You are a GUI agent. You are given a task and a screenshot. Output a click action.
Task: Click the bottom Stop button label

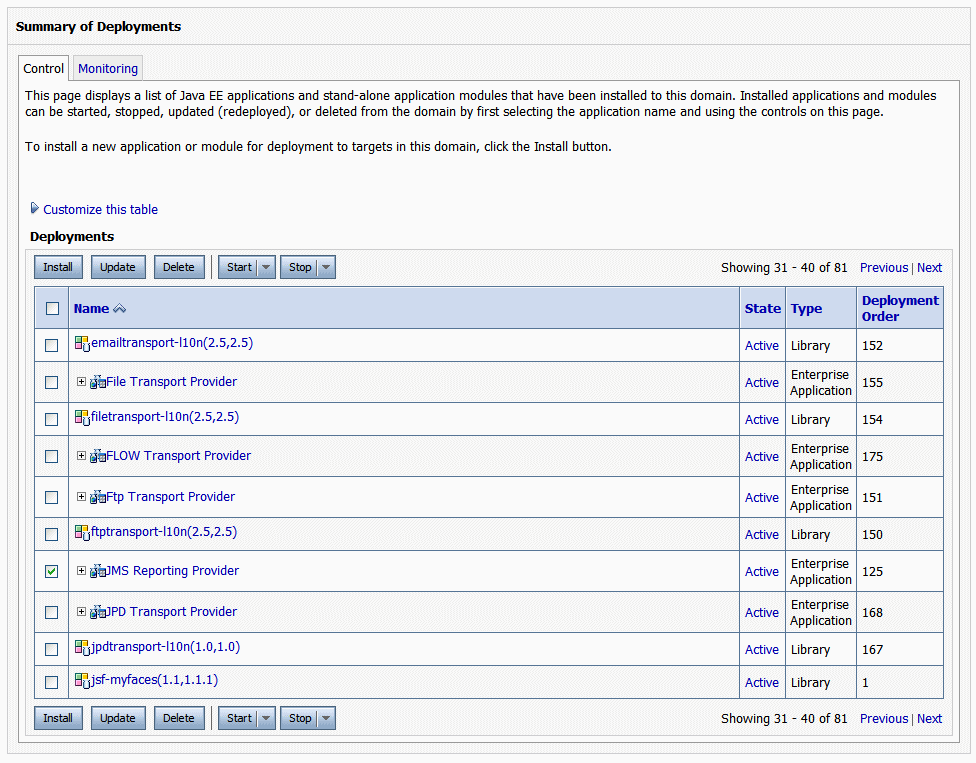pos(299,718)
